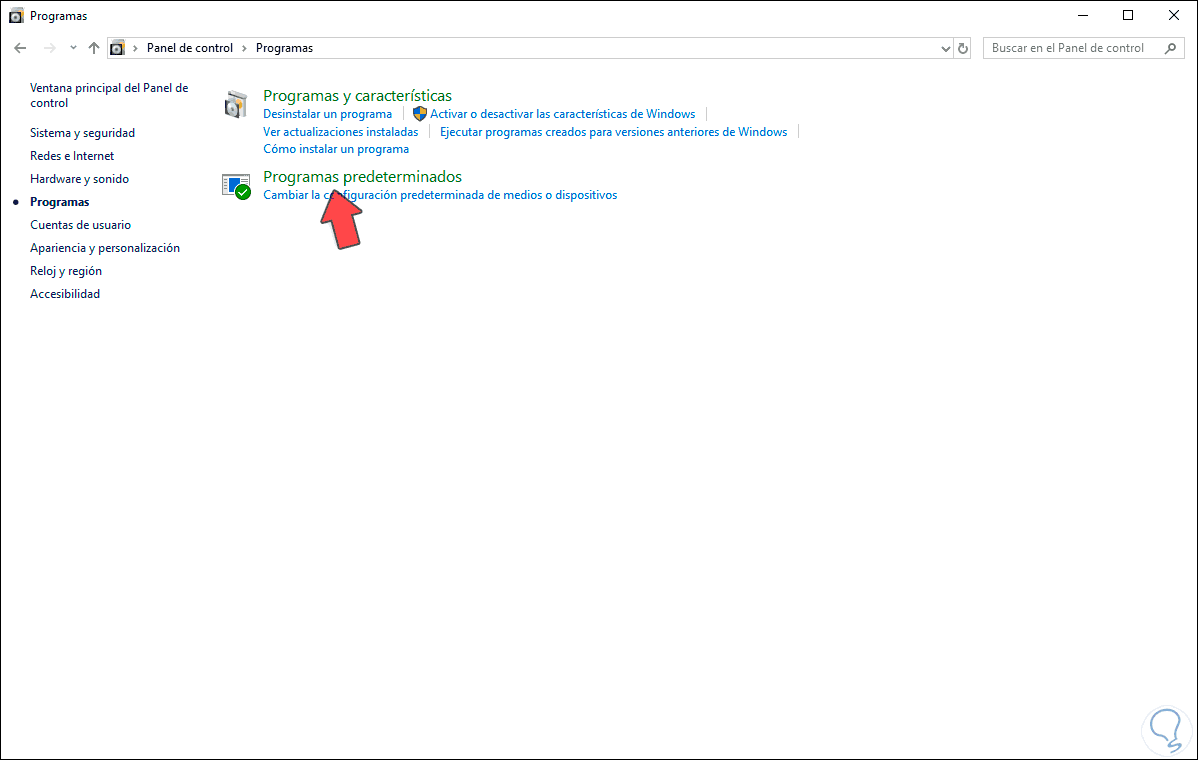1198x760 pixels.
Task: Go to Reloj y región category
Action: pos(66,270)
